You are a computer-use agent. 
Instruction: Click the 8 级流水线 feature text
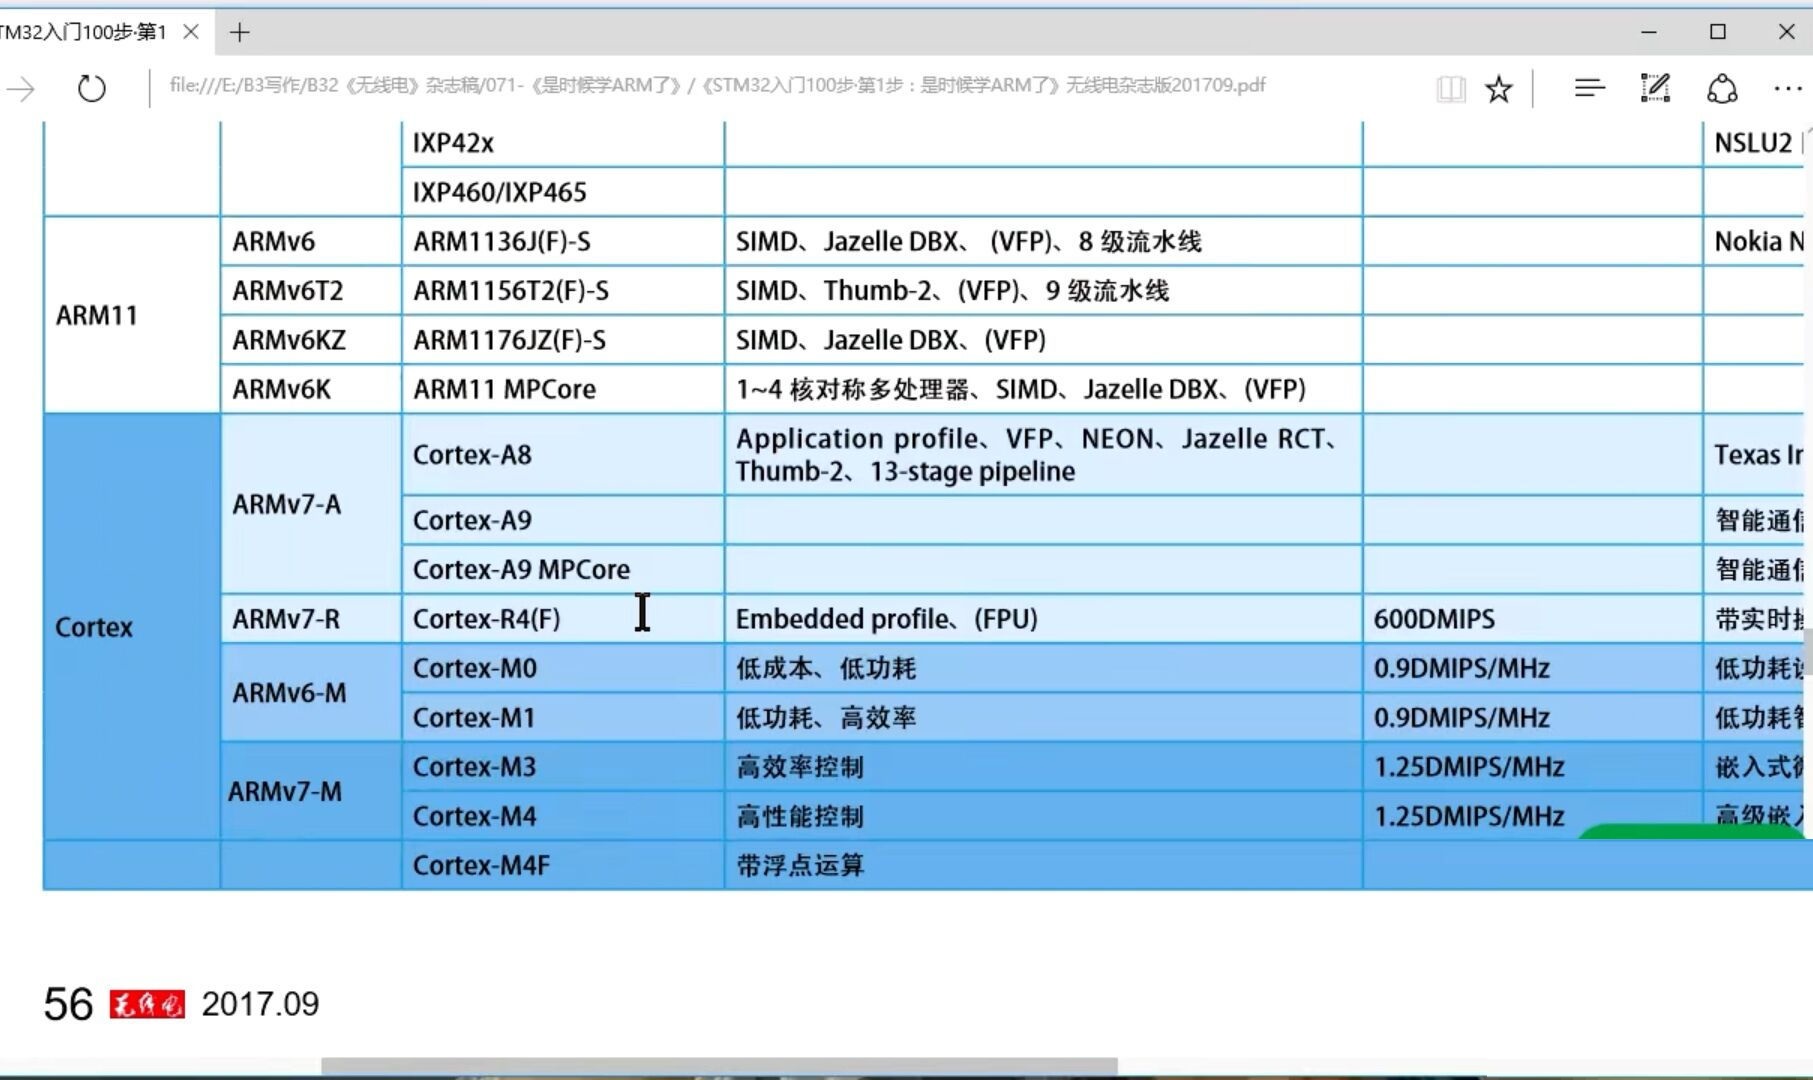point(1139,242)
